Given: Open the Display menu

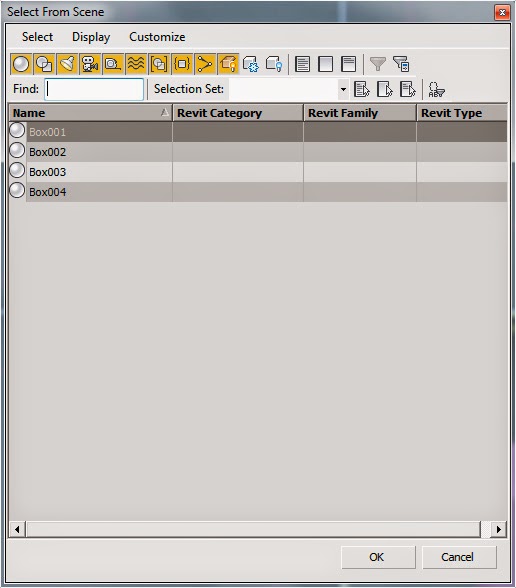Looking at the screenshot, I should [91, 37].
